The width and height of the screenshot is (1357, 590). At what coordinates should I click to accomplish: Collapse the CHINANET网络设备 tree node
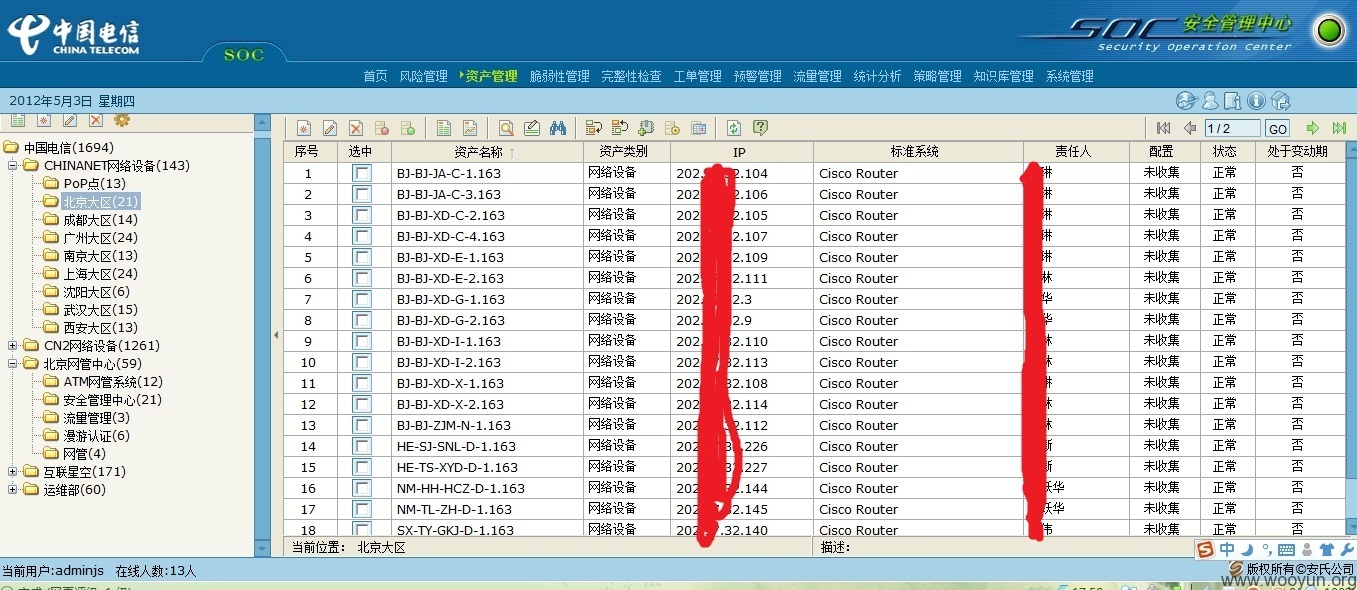point(12,166)
